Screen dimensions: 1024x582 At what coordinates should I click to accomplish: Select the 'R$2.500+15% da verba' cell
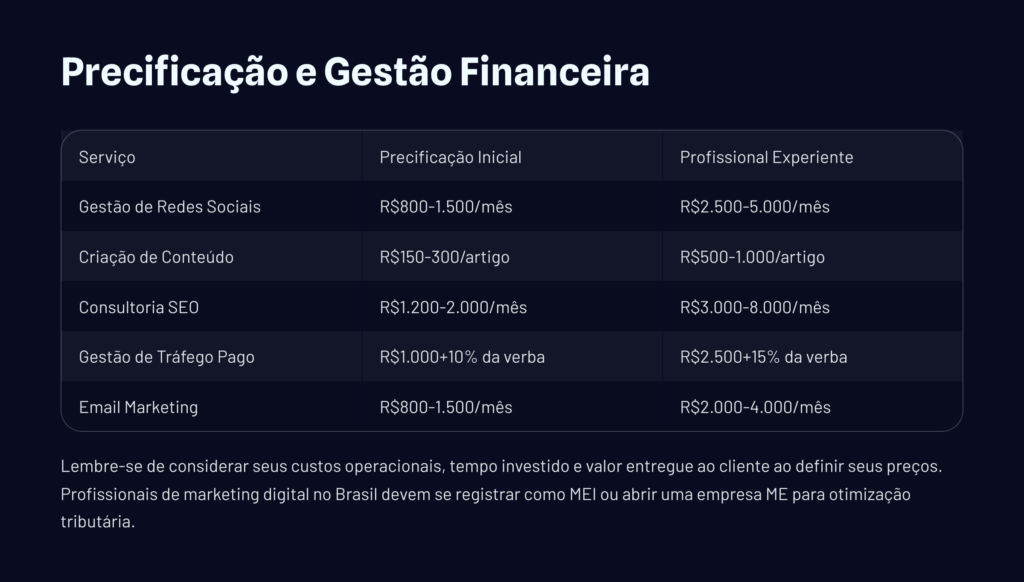coord(763,357)
